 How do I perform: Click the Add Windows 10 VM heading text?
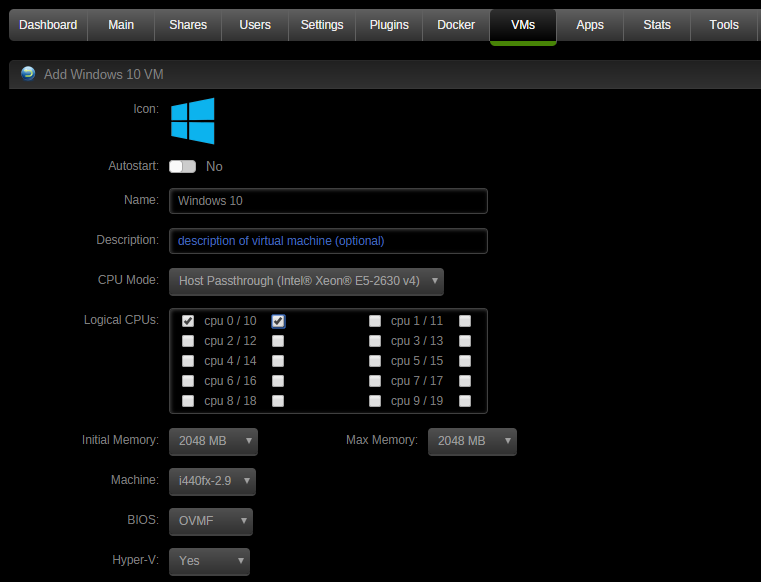pos(103,74)
